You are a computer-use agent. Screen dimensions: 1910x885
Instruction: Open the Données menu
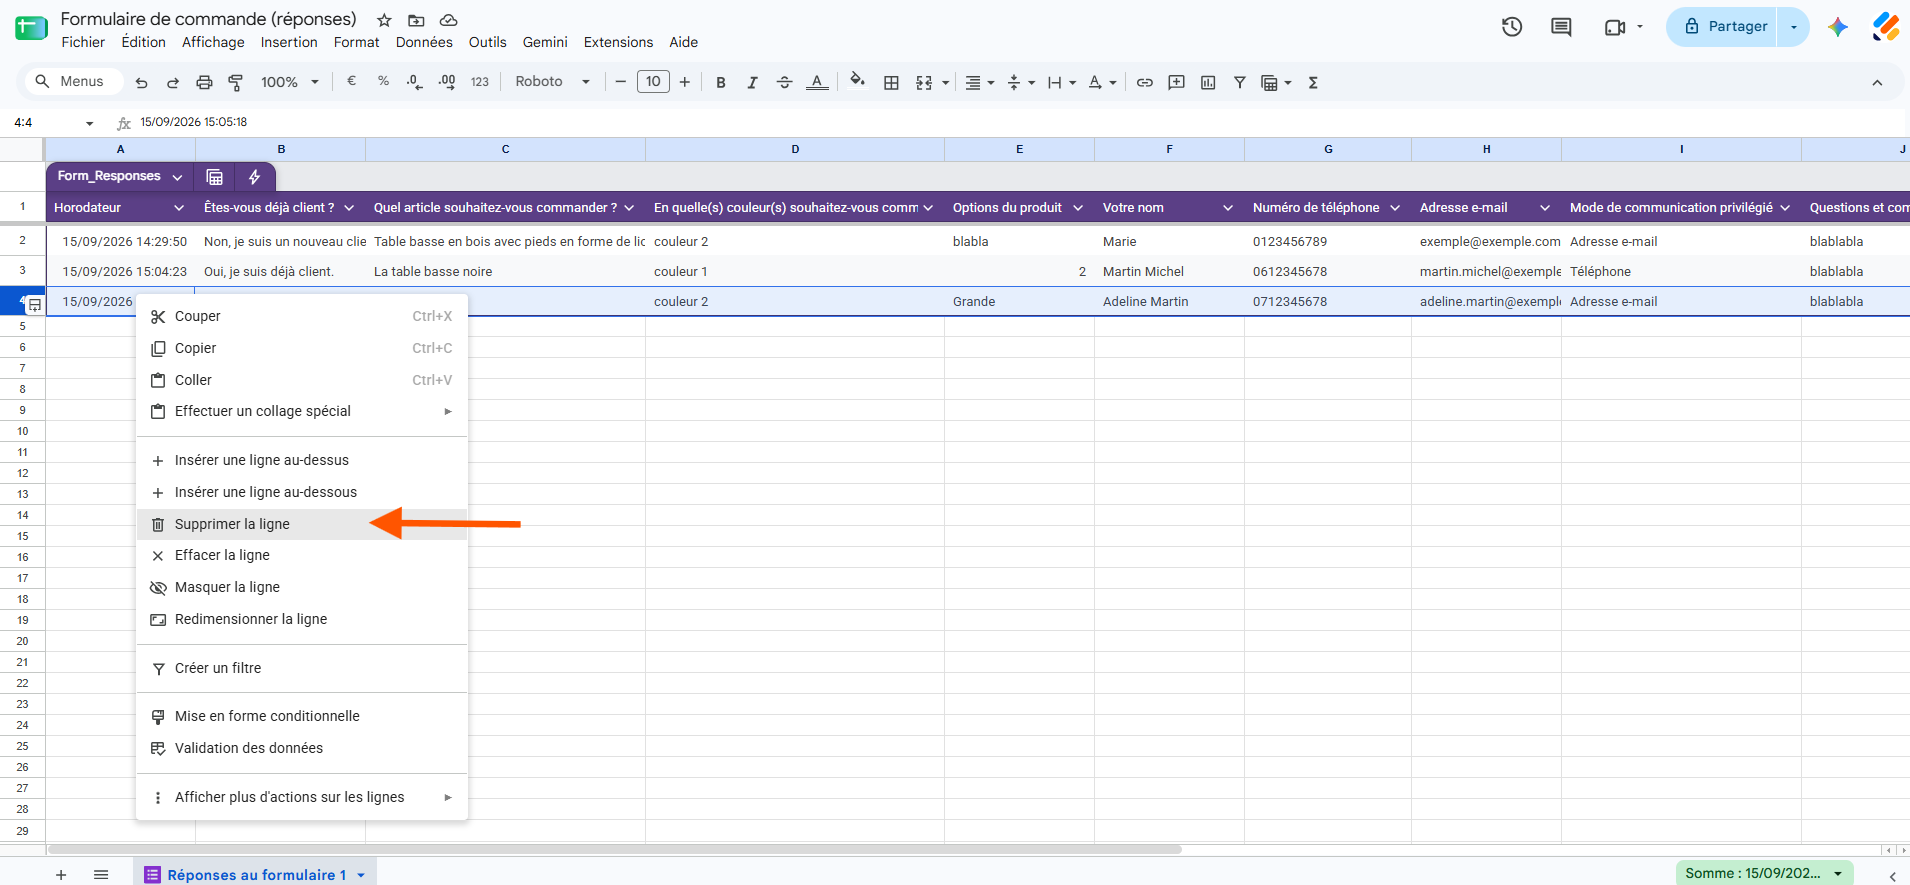tap(424, 42)
